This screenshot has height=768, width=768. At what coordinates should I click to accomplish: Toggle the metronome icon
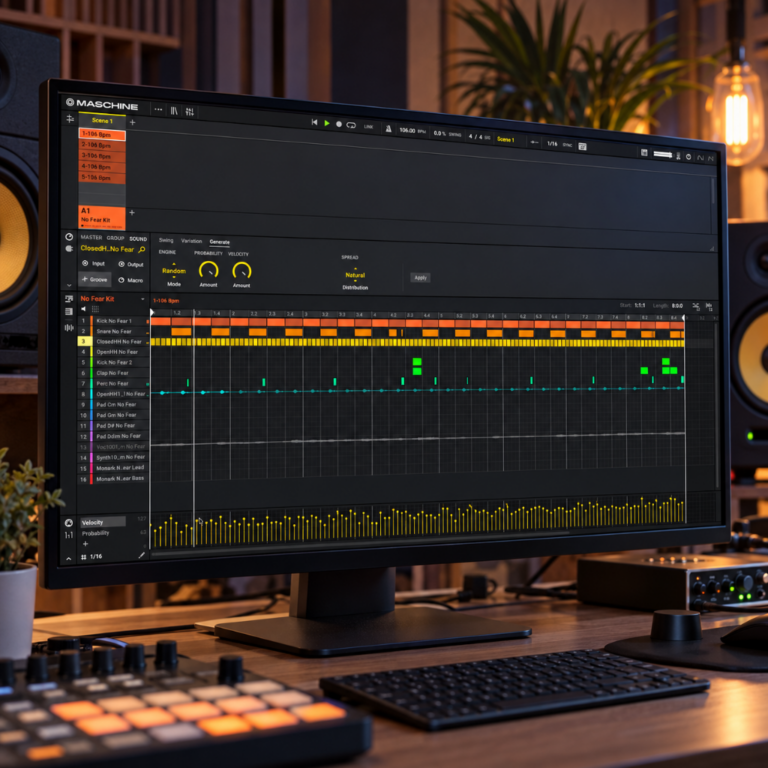point(388,129)
